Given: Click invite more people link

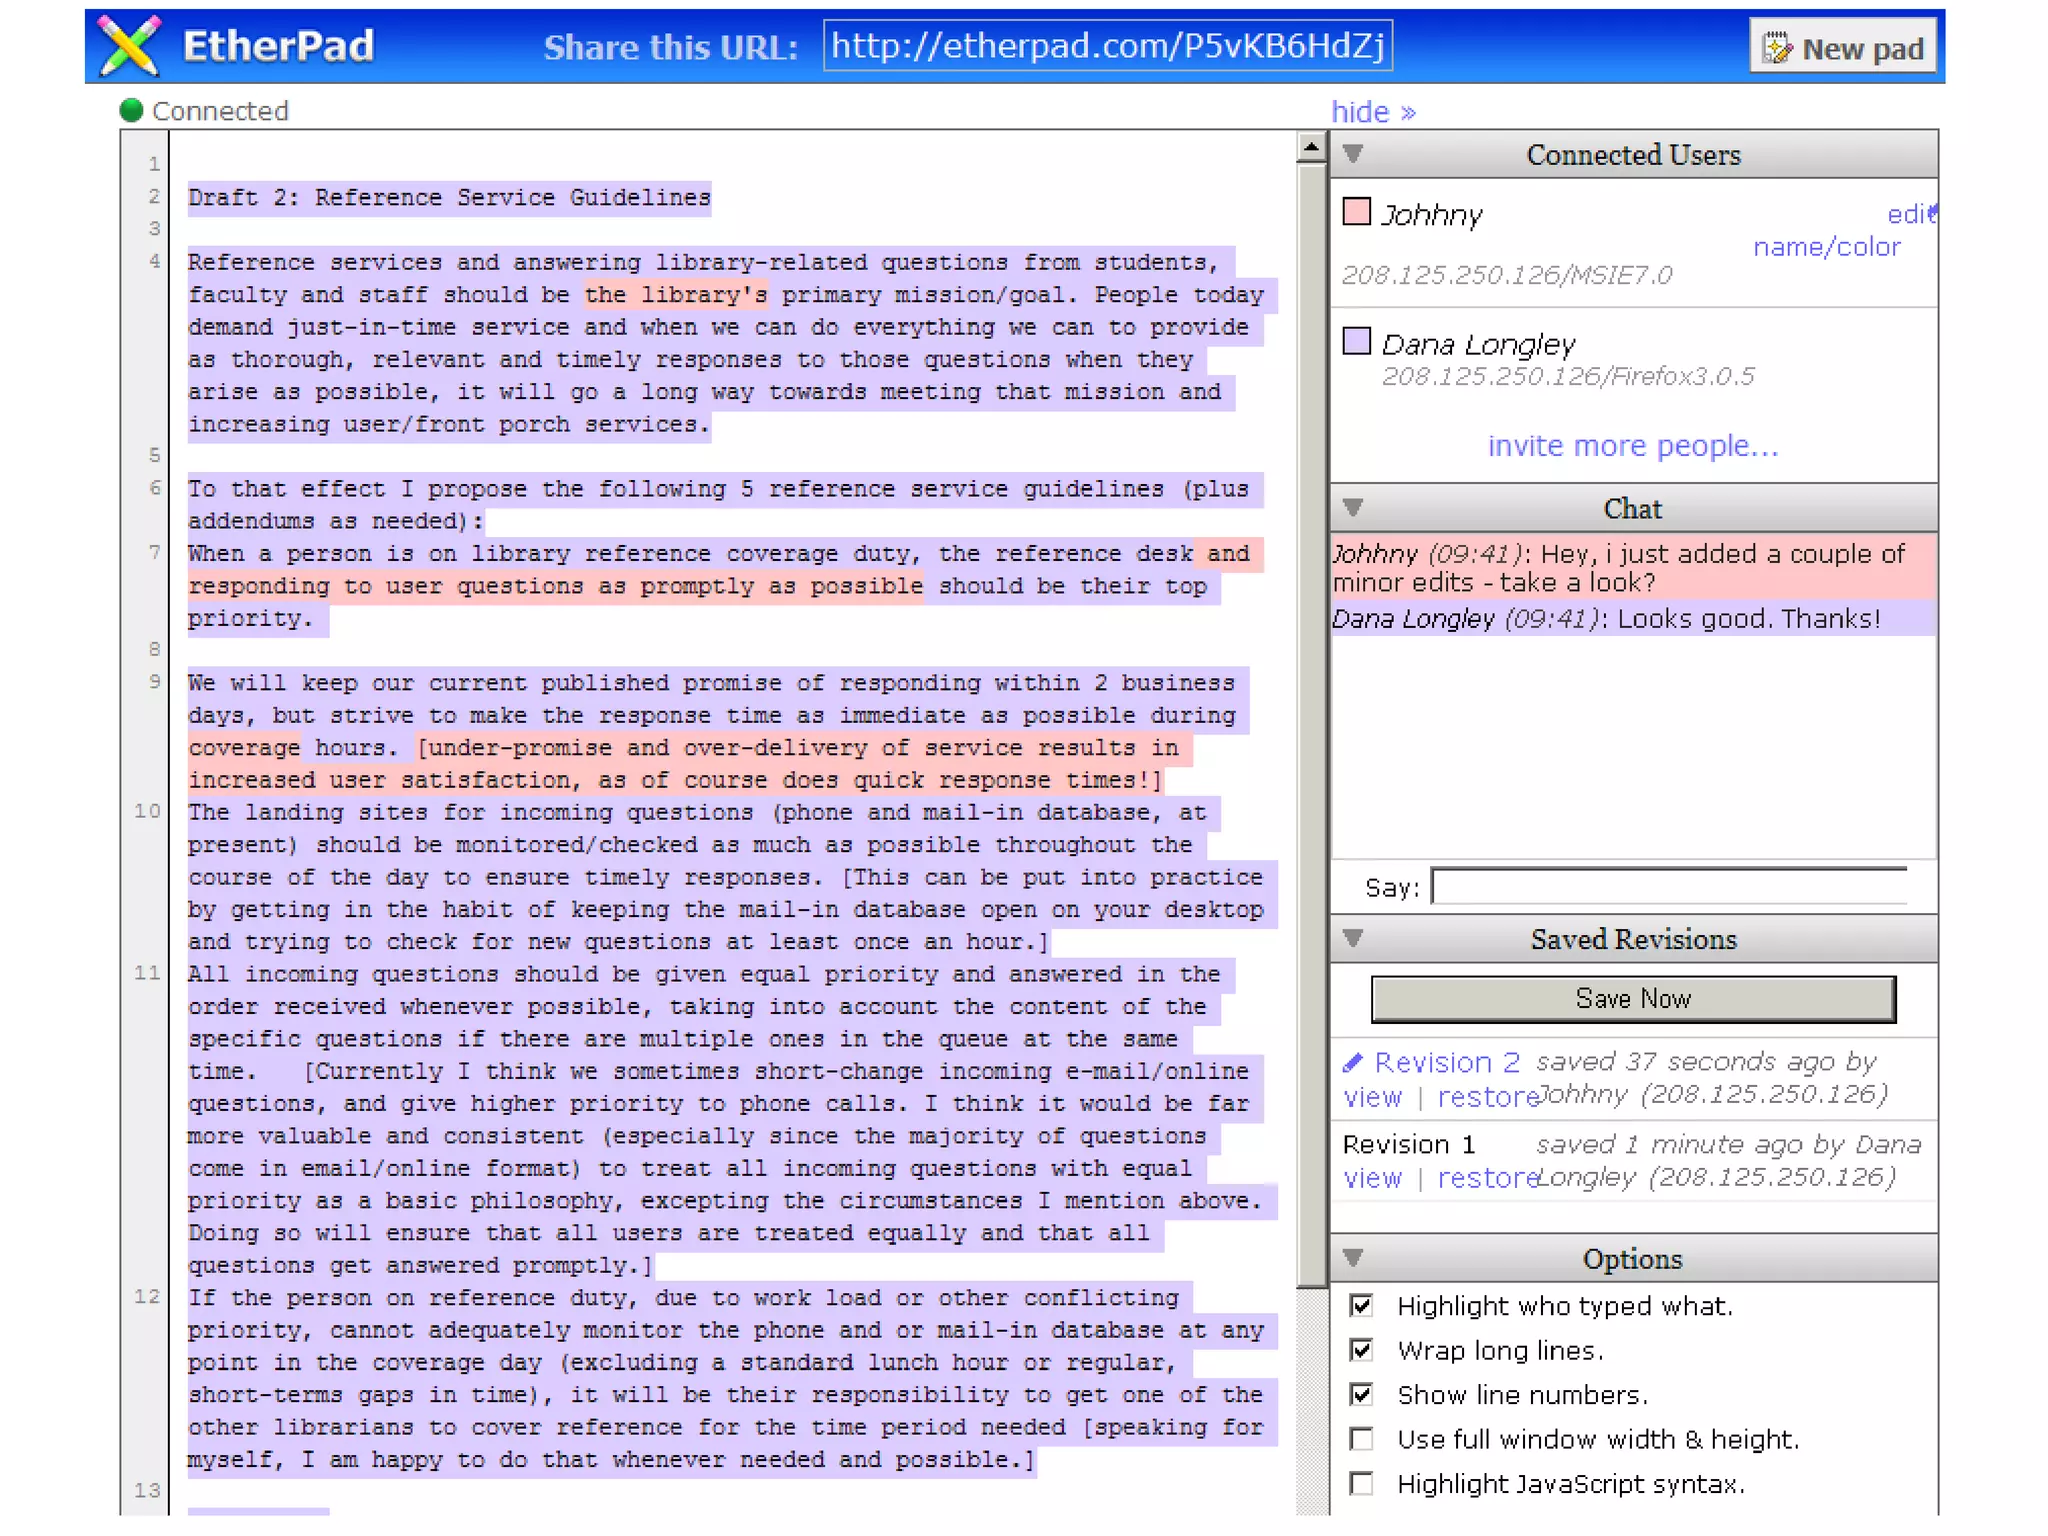Looking at the screenshot, I should click(1632, 445).
